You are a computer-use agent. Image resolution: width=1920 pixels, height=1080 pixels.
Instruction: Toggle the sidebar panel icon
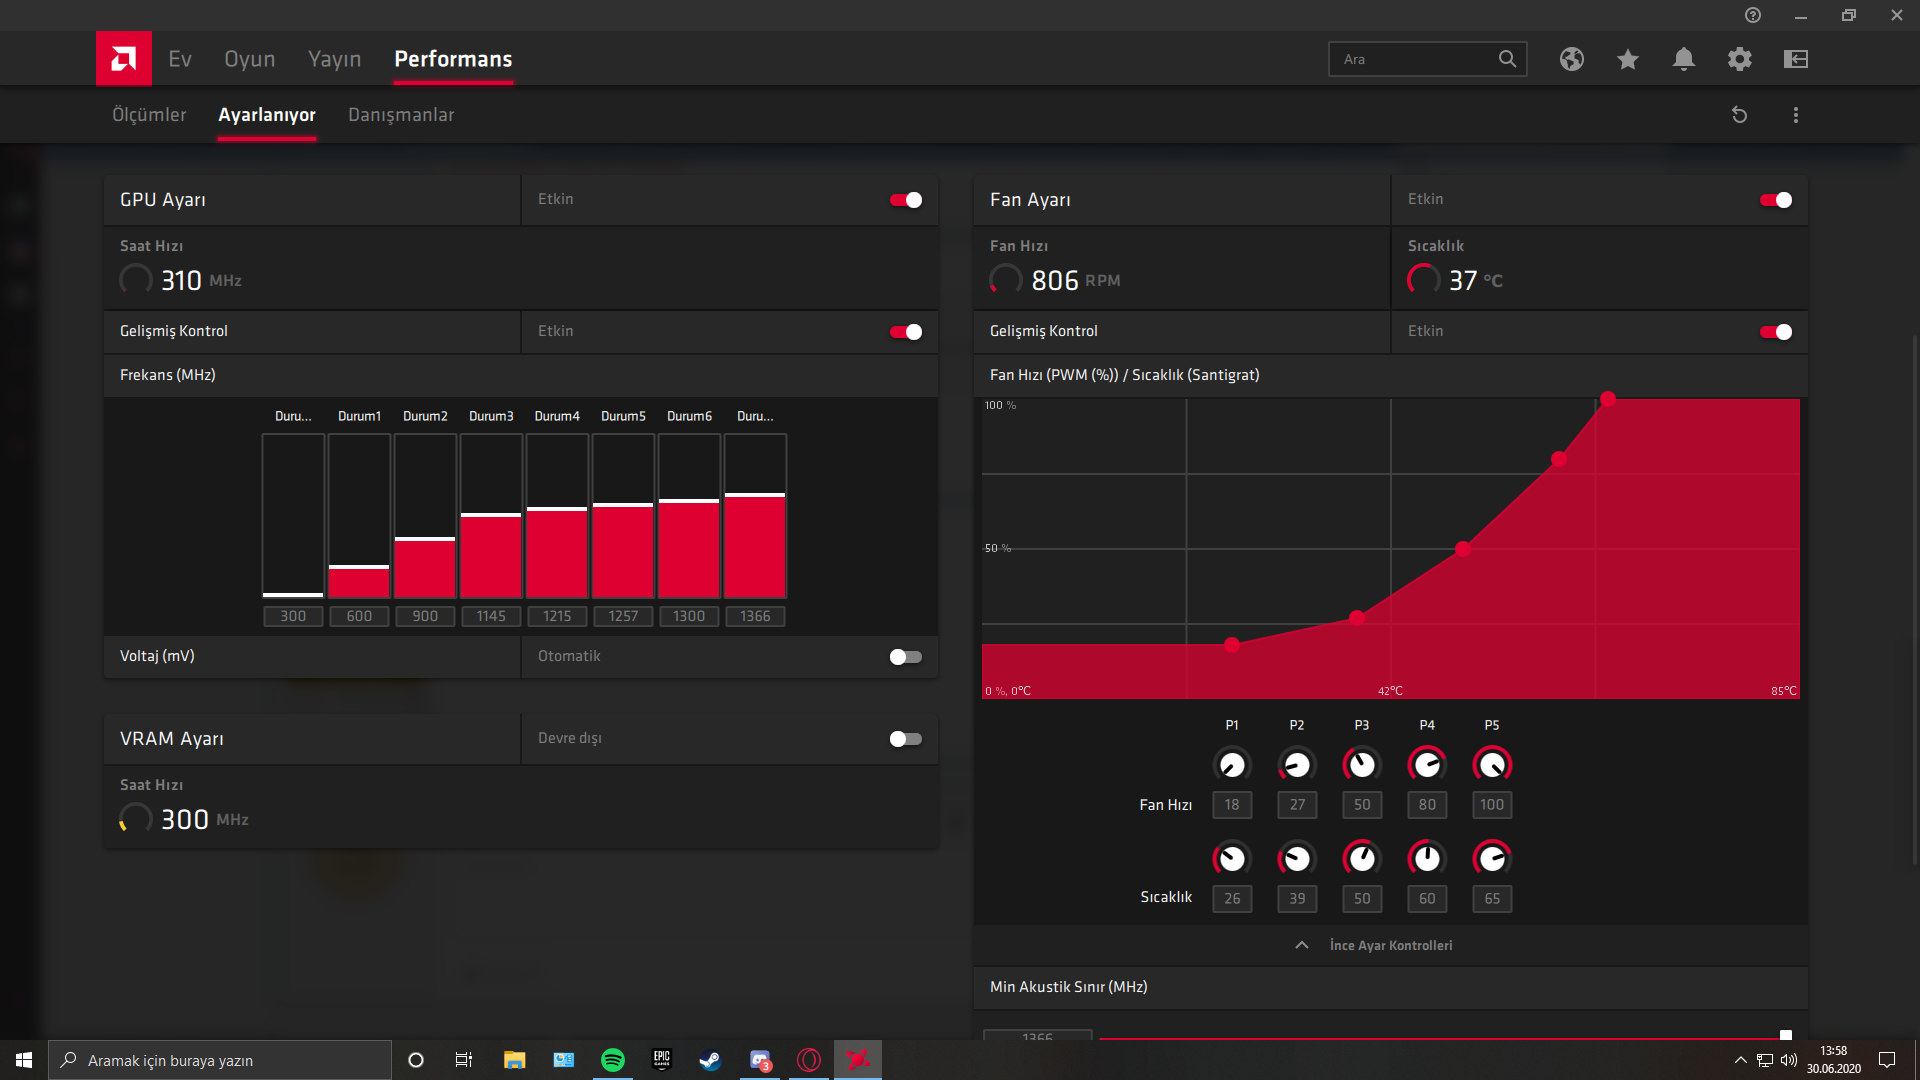pos(1796,59)
